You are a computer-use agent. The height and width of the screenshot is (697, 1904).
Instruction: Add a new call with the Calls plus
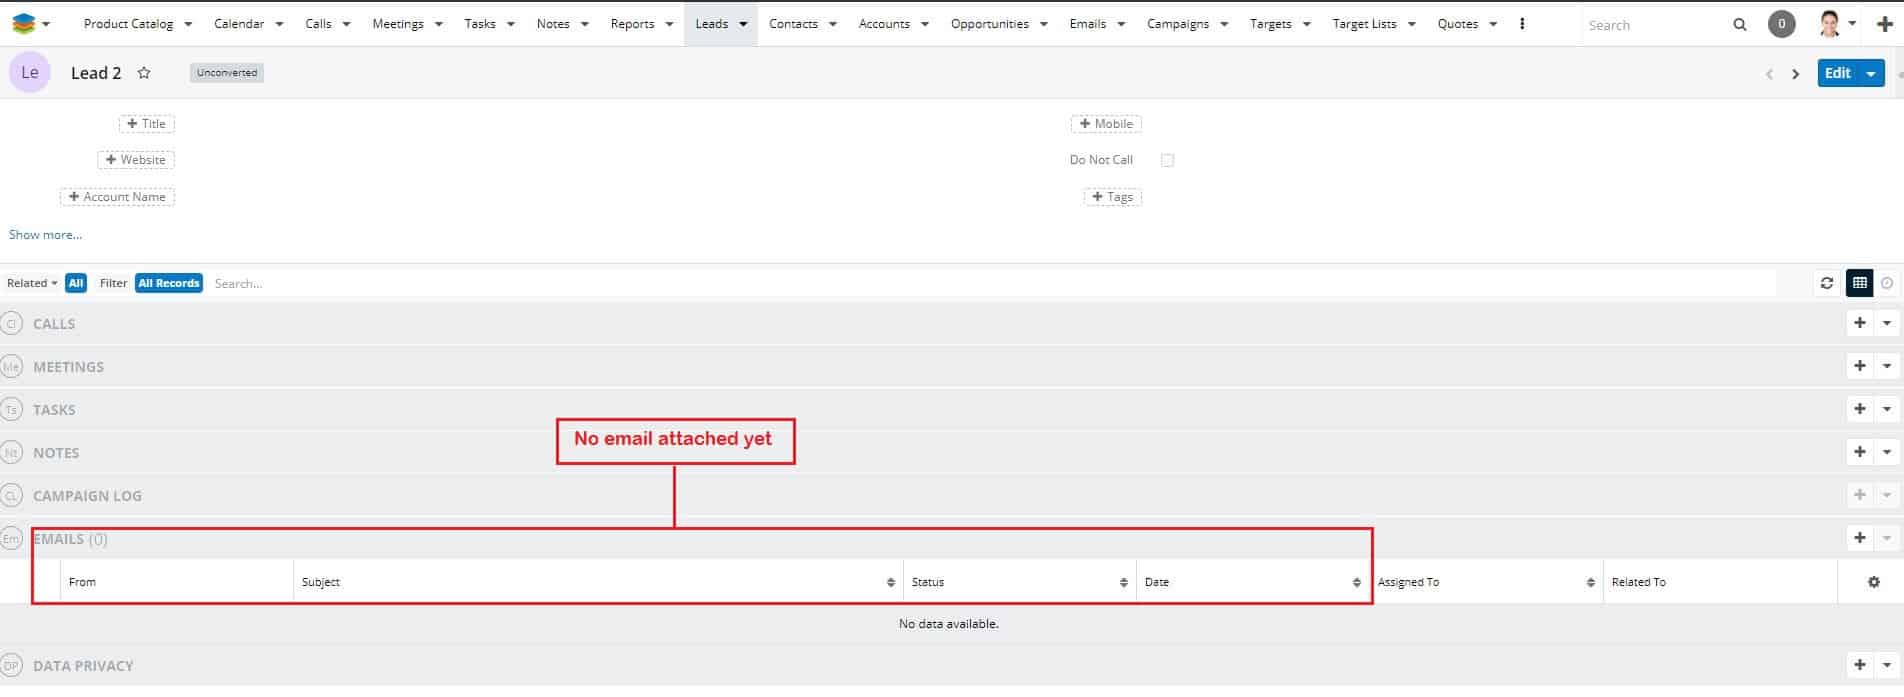click(x=1859, y=323)
